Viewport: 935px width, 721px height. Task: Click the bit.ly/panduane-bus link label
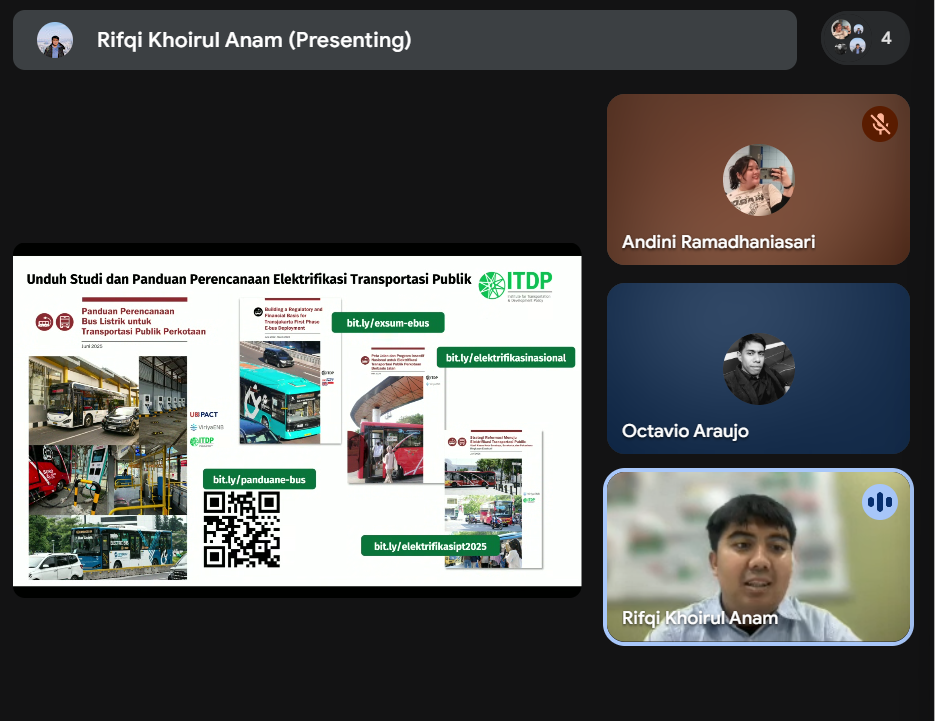tap(259, 479)
